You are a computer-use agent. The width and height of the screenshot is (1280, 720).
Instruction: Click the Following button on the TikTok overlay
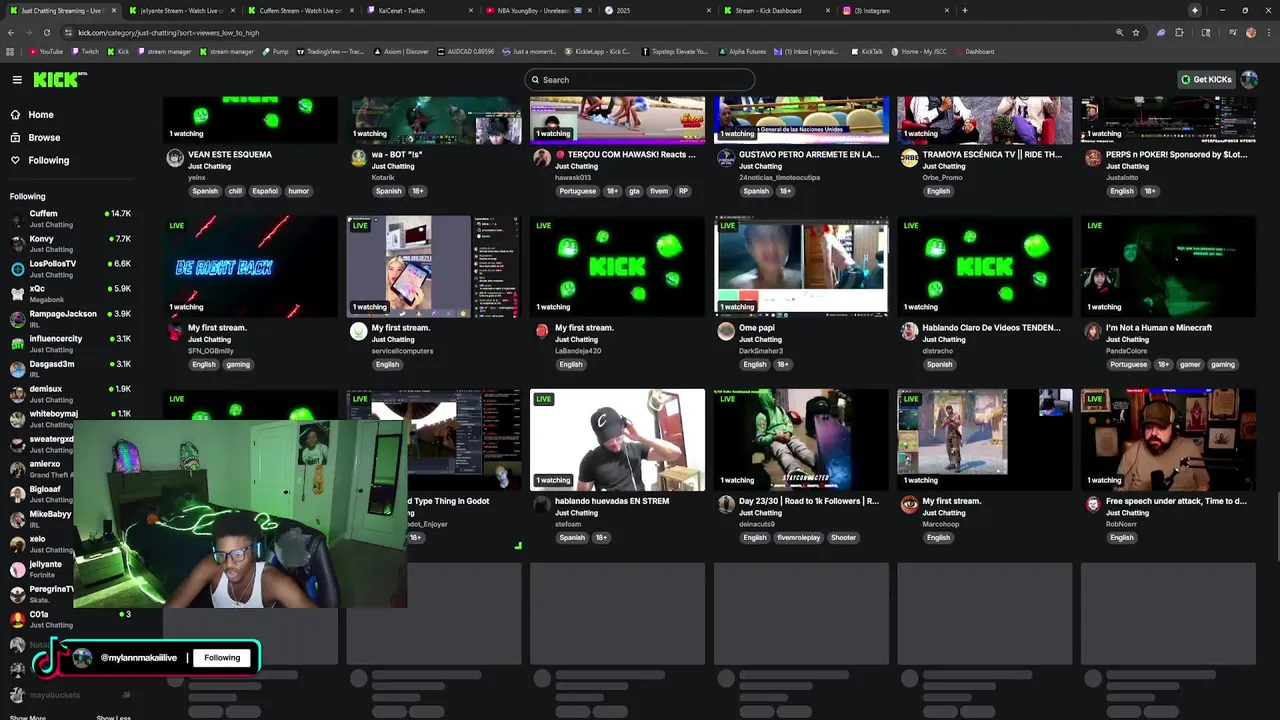pyautogui.click(x=222, y=658)
